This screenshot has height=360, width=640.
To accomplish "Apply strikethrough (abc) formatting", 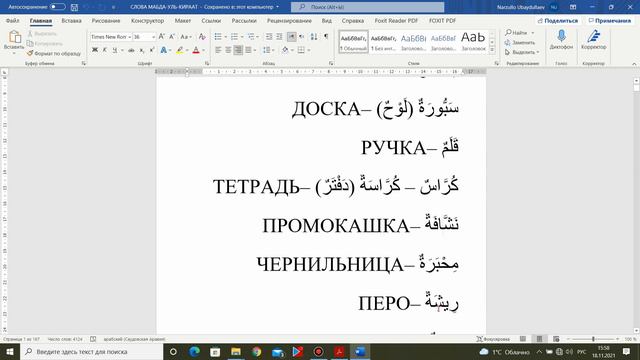I will pos(131,50).
